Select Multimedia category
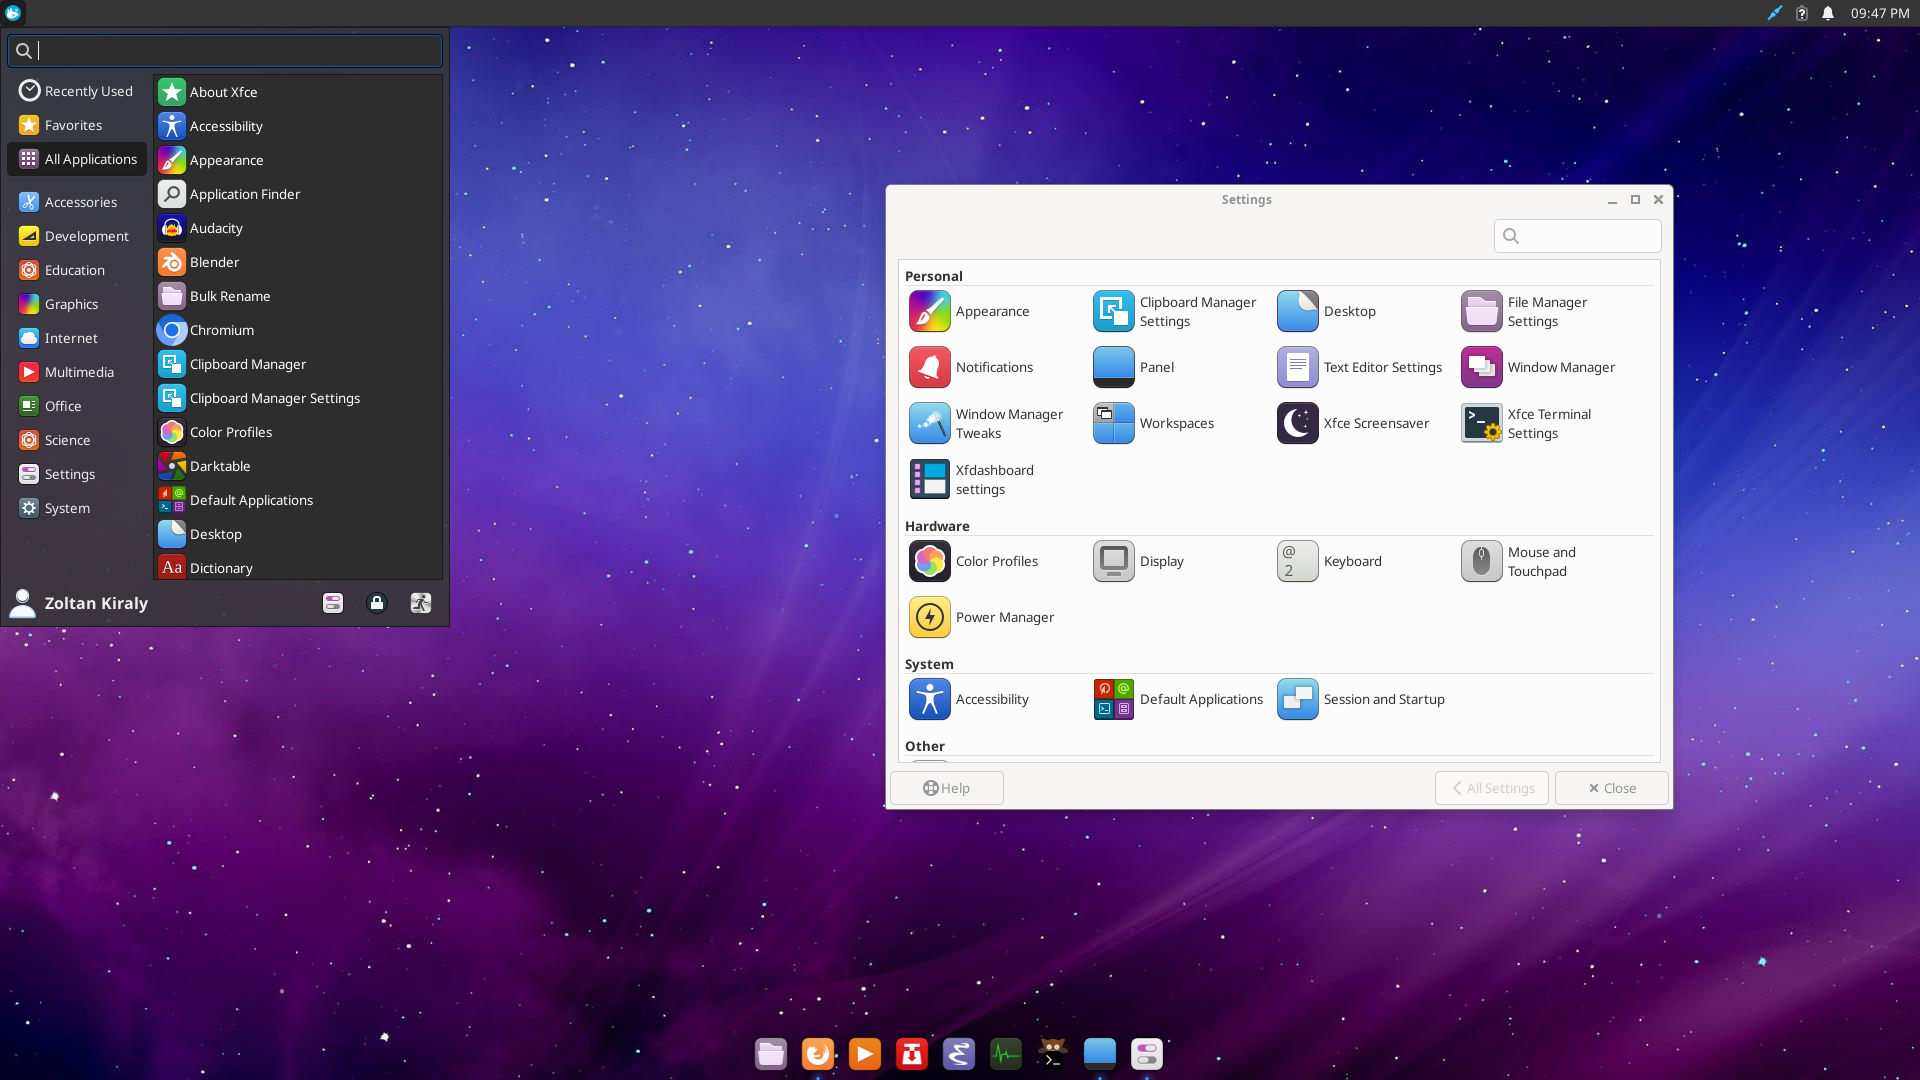Viewport: 1920px width, 1080px height. 77,372
